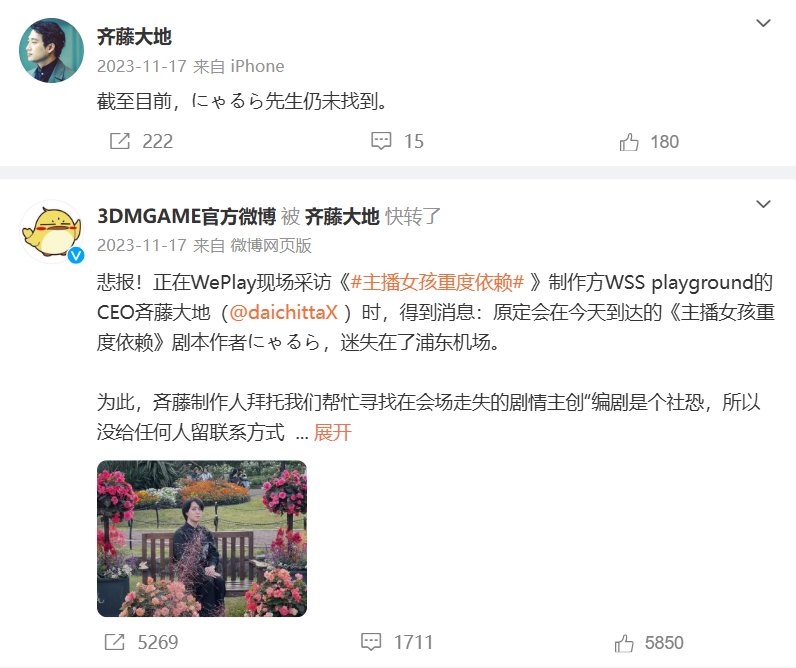Expand options chevron on 3DMGAME post
796x668 pixels.
(764, 204)
